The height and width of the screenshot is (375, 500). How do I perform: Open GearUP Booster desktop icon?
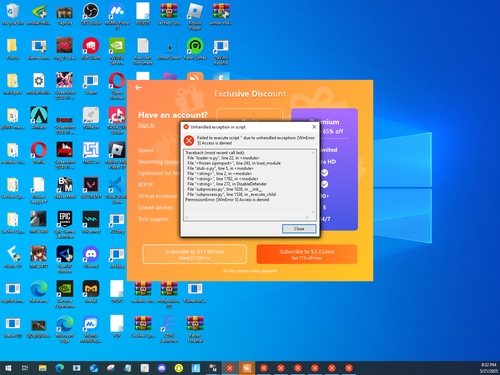coord(65,259)
